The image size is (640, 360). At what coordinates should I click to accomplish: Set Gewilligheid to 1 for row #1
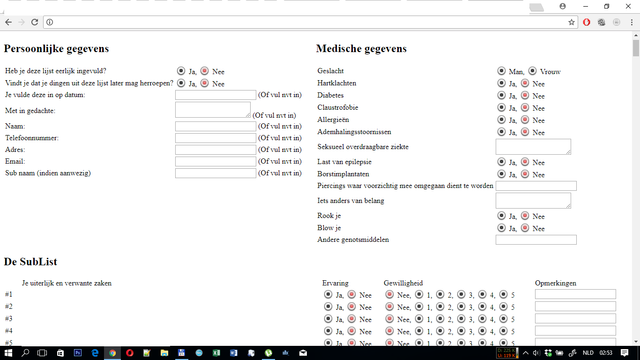pyautogui.click(x=419, y=294)
